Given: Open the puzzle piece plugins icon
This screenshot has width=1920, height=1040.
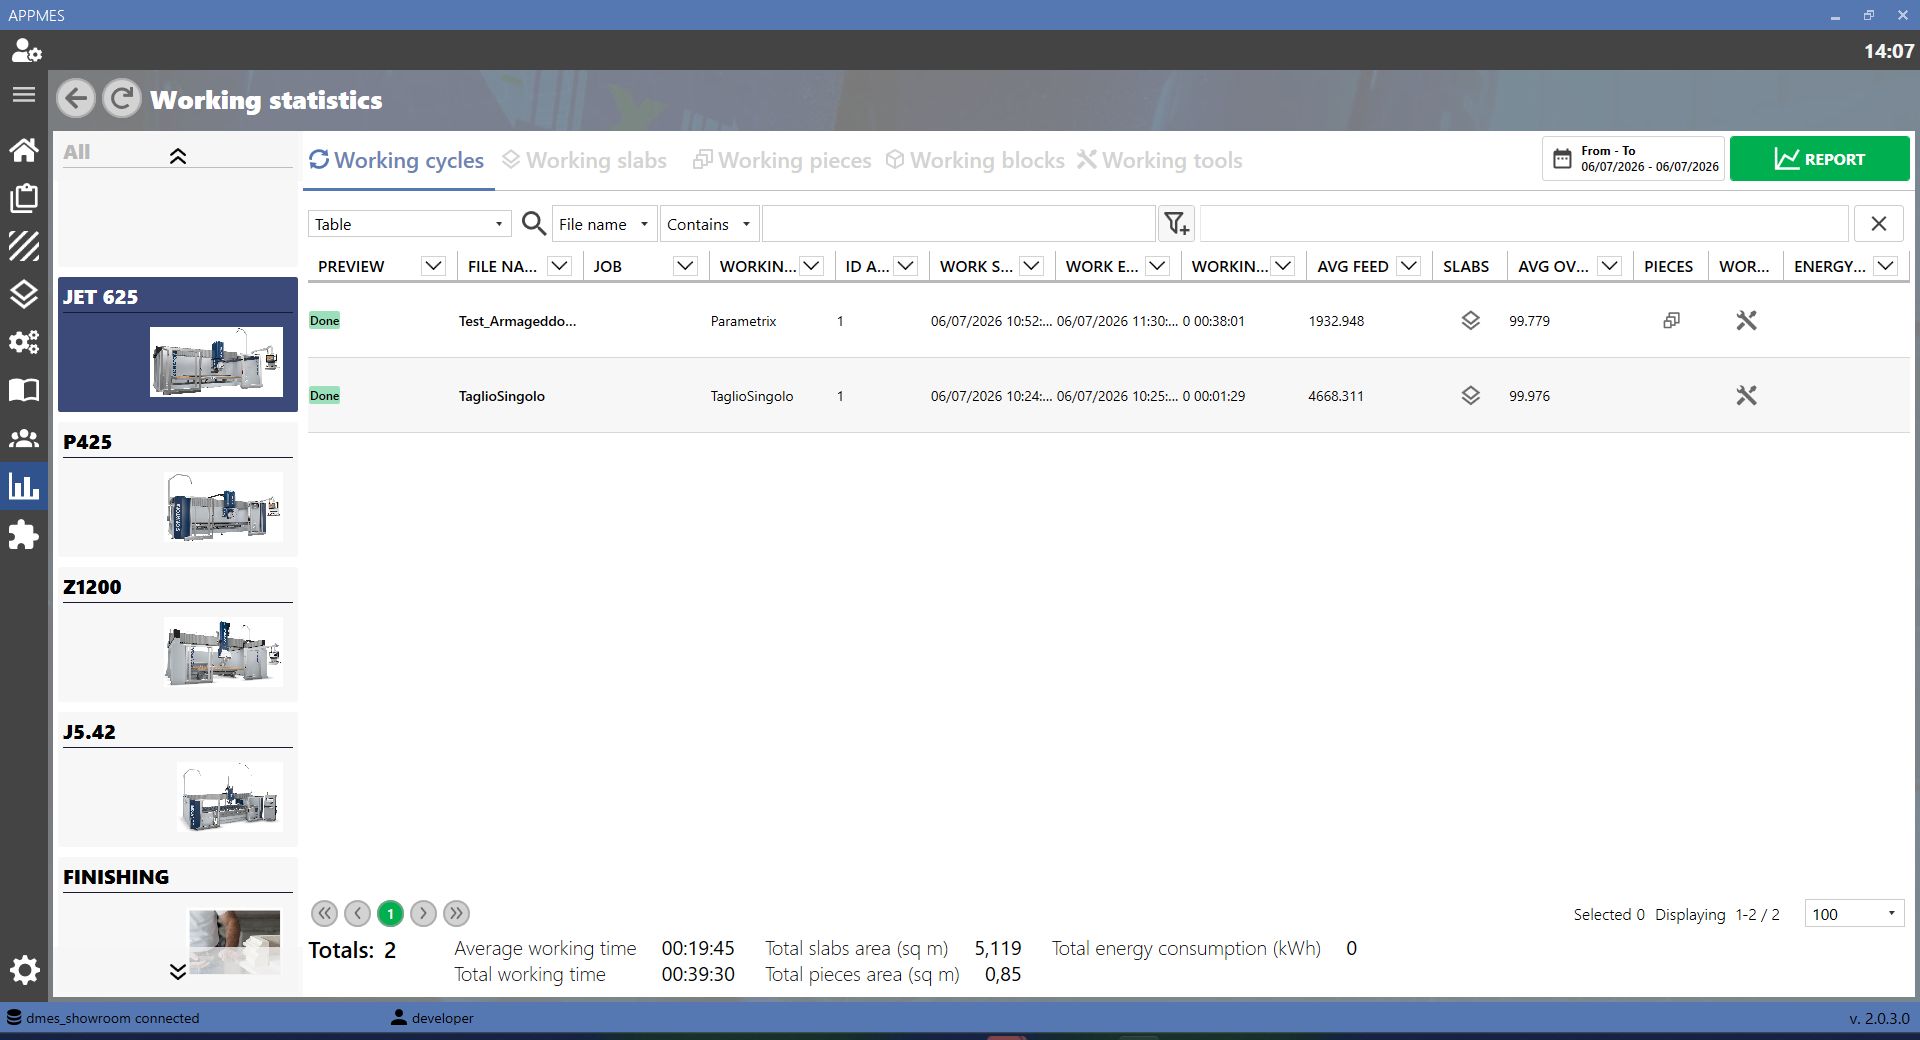Looking at the screenshot, I should [x=24, y=535].
